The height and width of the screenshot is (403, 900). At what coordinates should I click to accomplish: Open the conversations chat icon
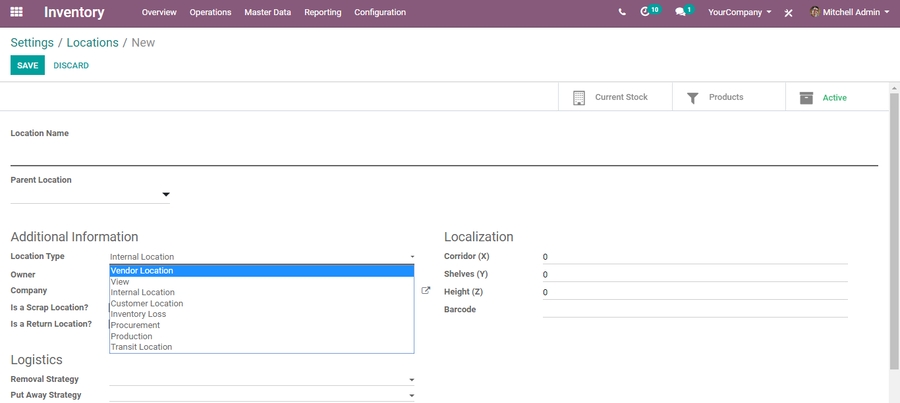coord(681,12)
